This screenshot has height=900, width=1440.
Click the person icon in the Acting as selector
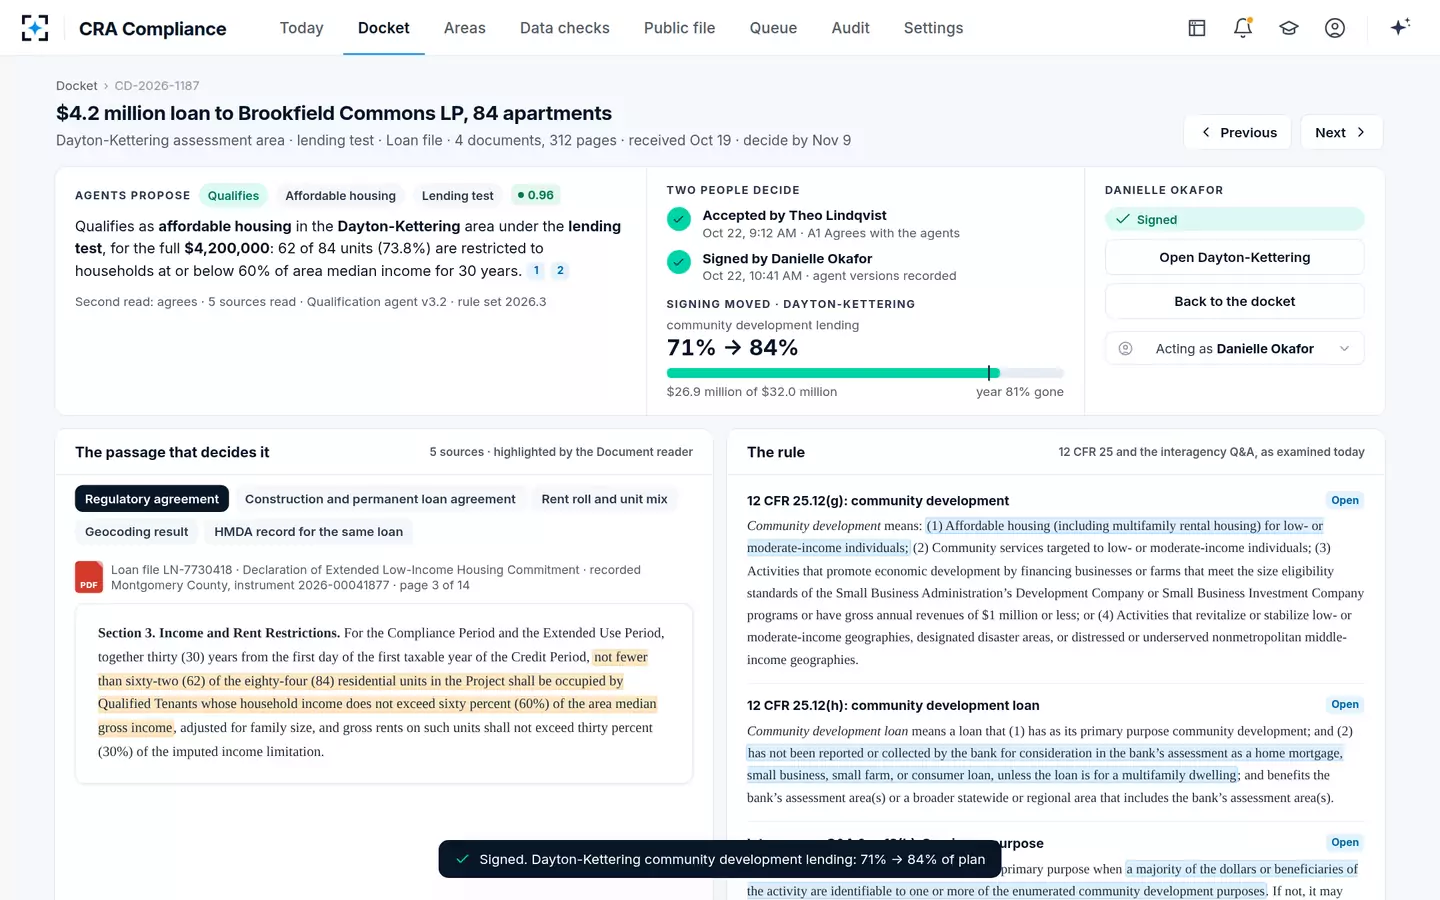[1126, 349]
